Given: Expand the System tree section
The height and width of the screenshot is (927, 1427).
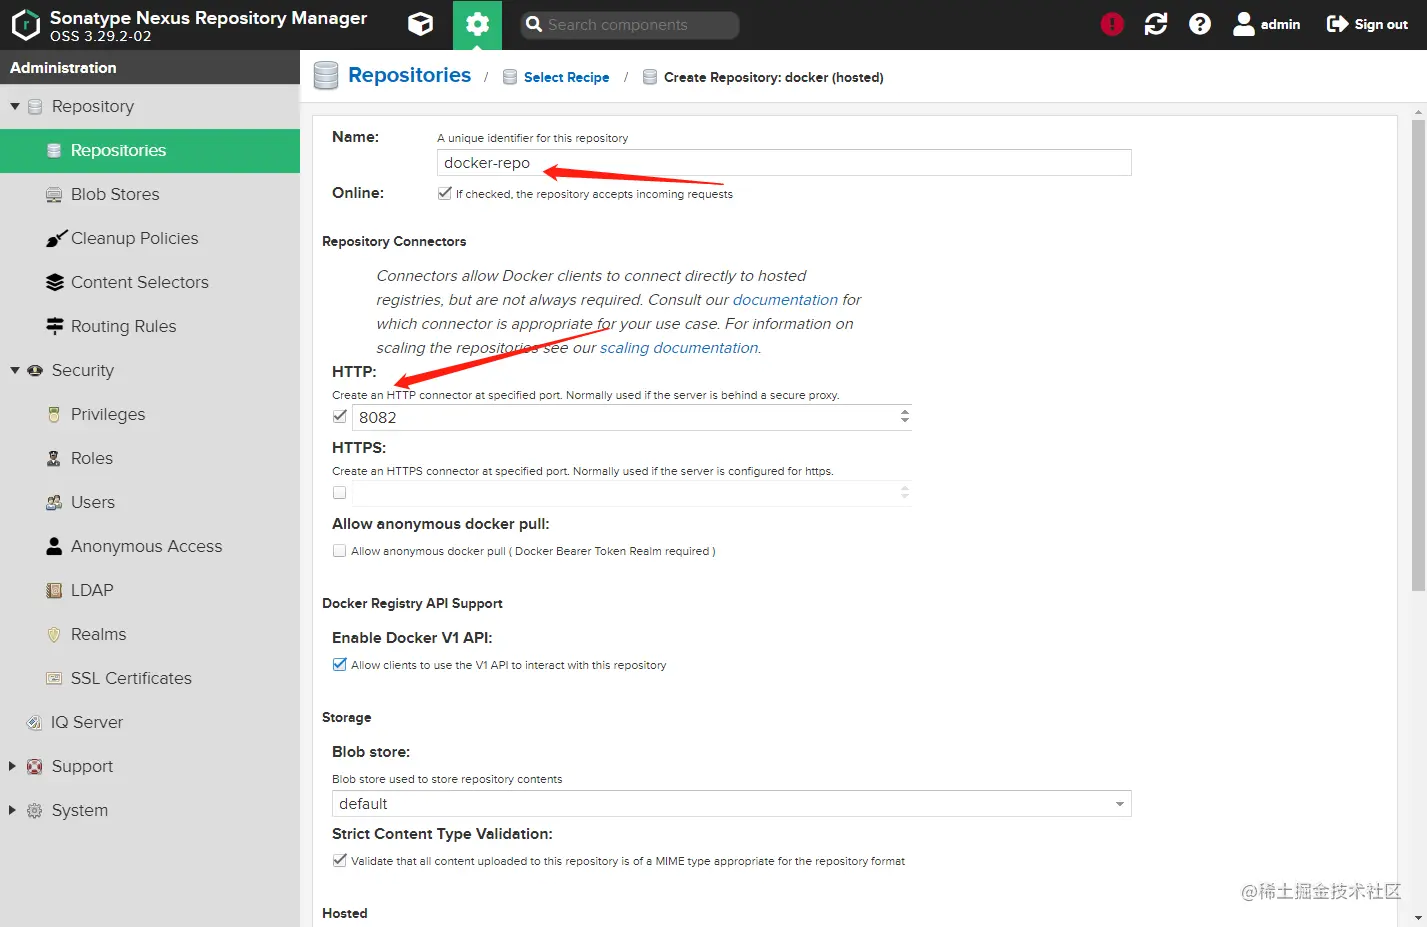Looking at the screenshot, I should [x=13, y=810].
